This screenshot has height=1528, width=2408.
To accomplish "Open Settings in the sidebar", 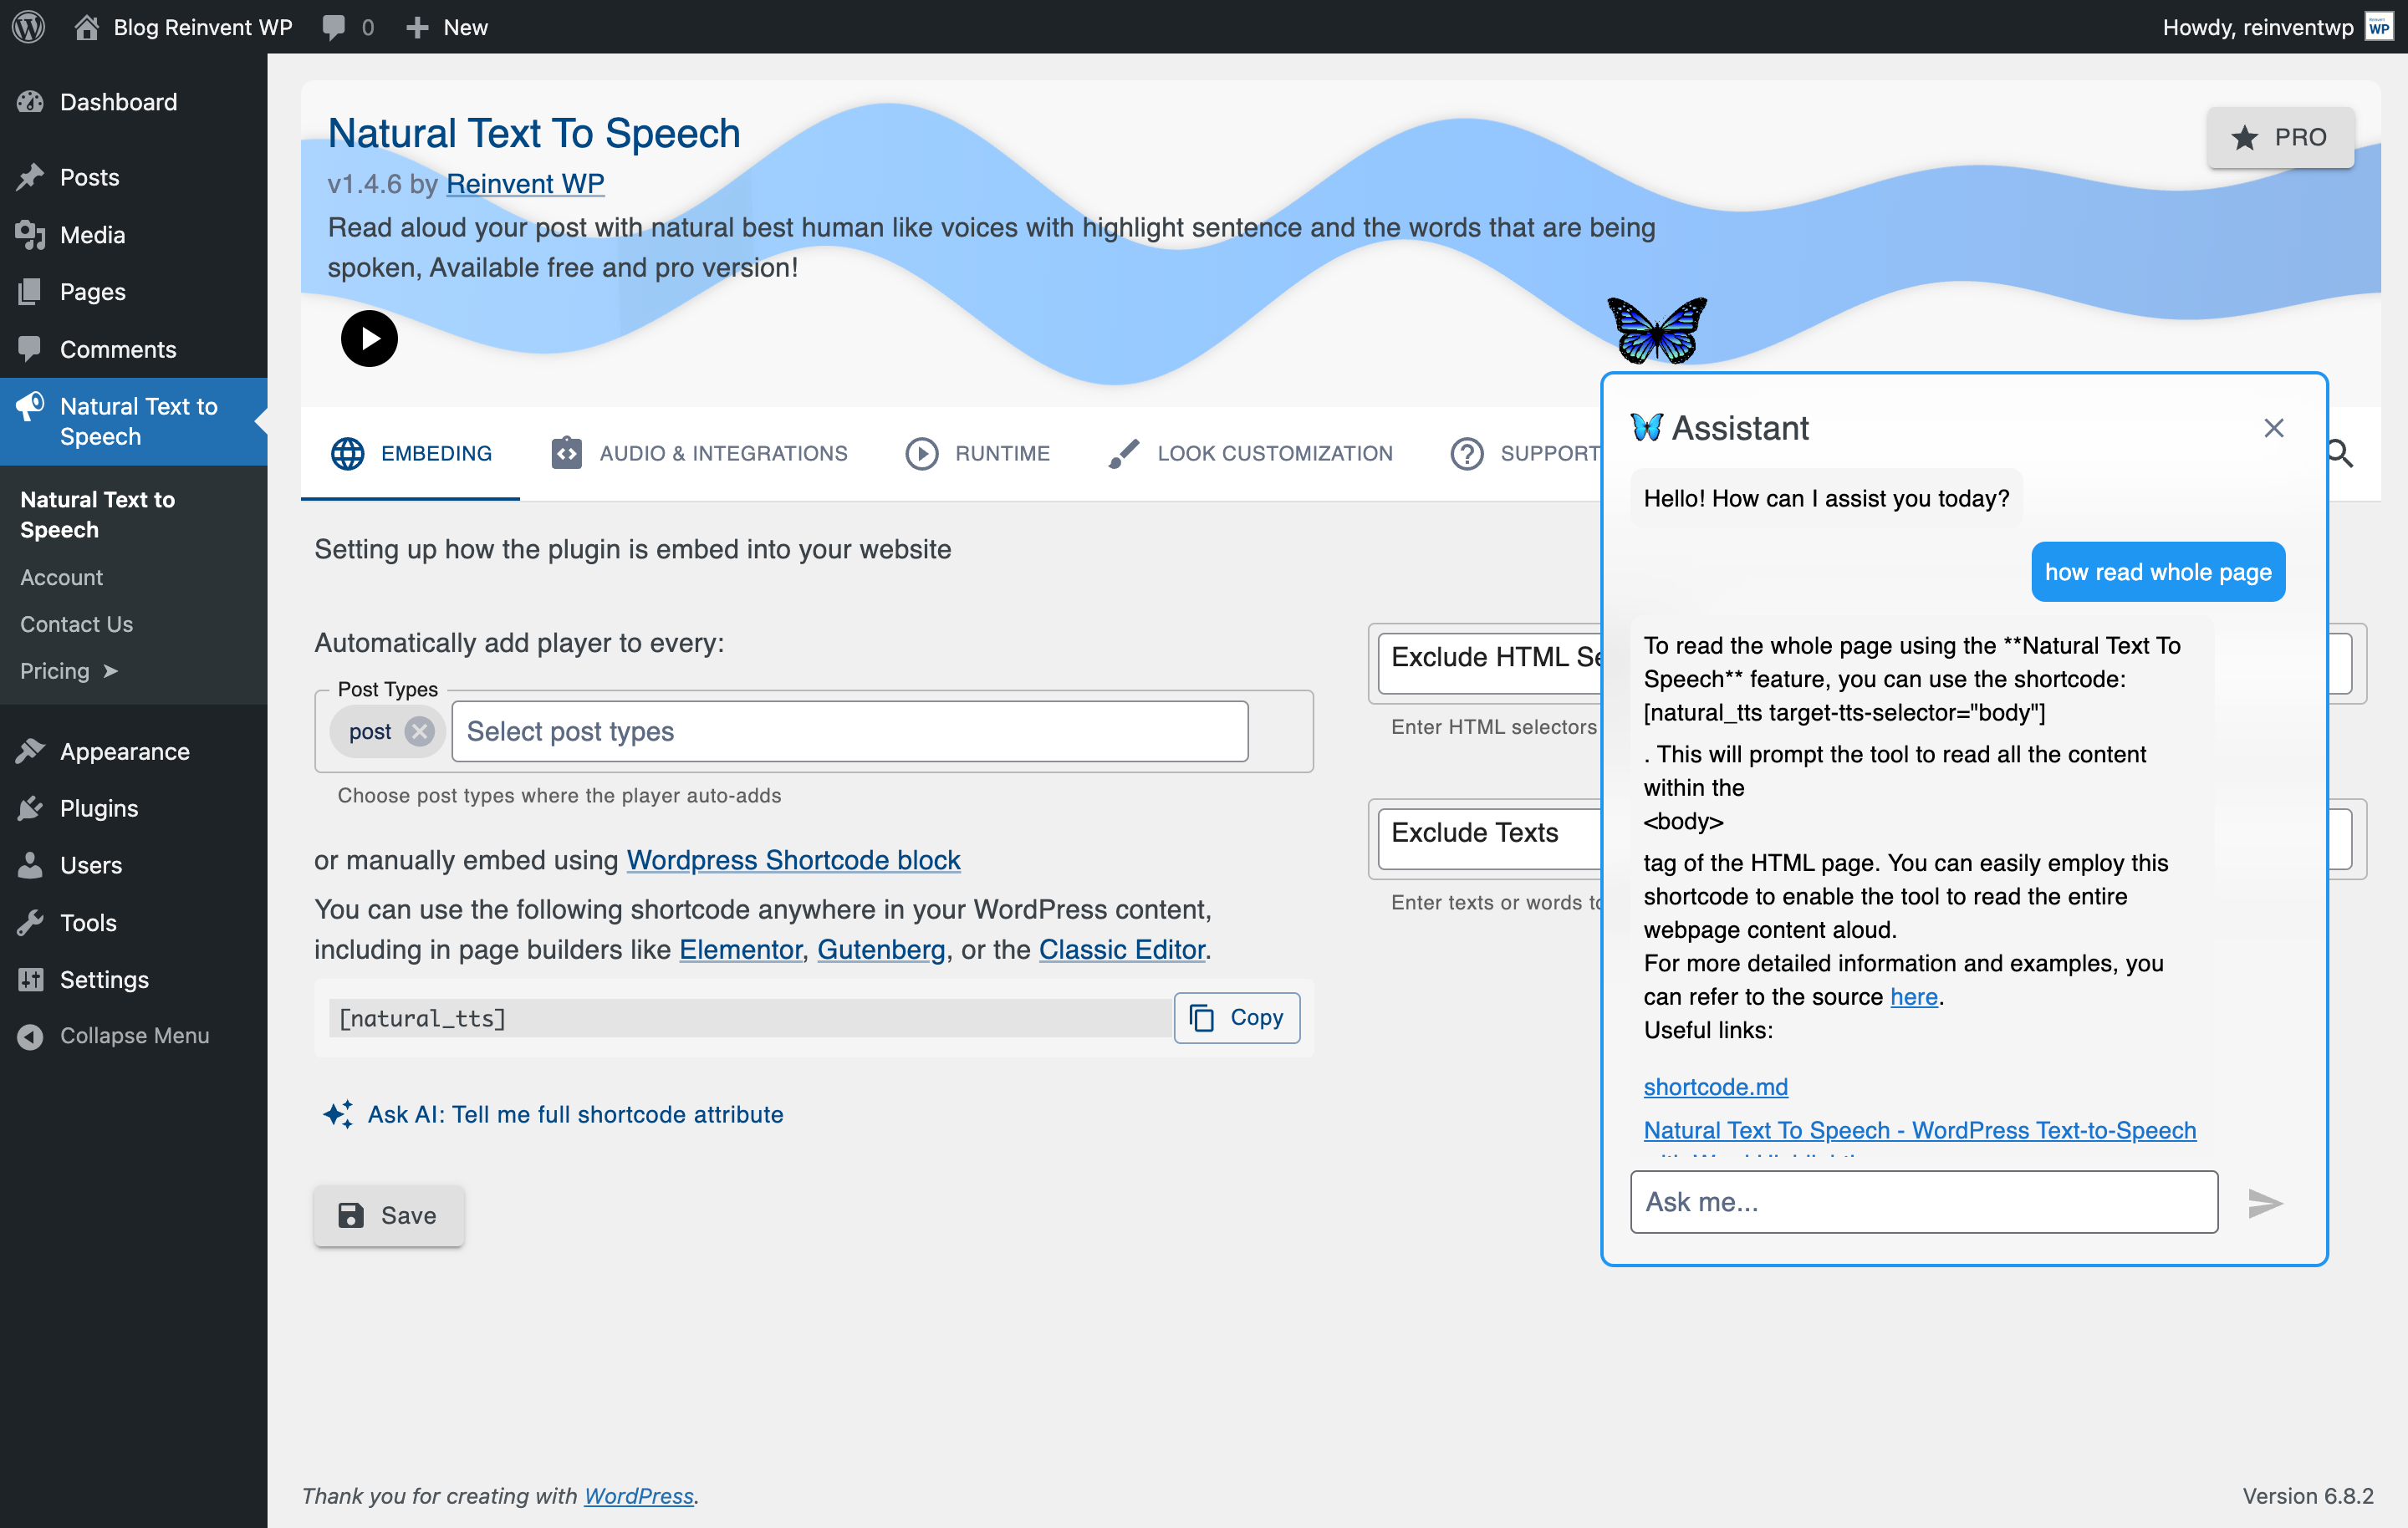I will point(104,980).
